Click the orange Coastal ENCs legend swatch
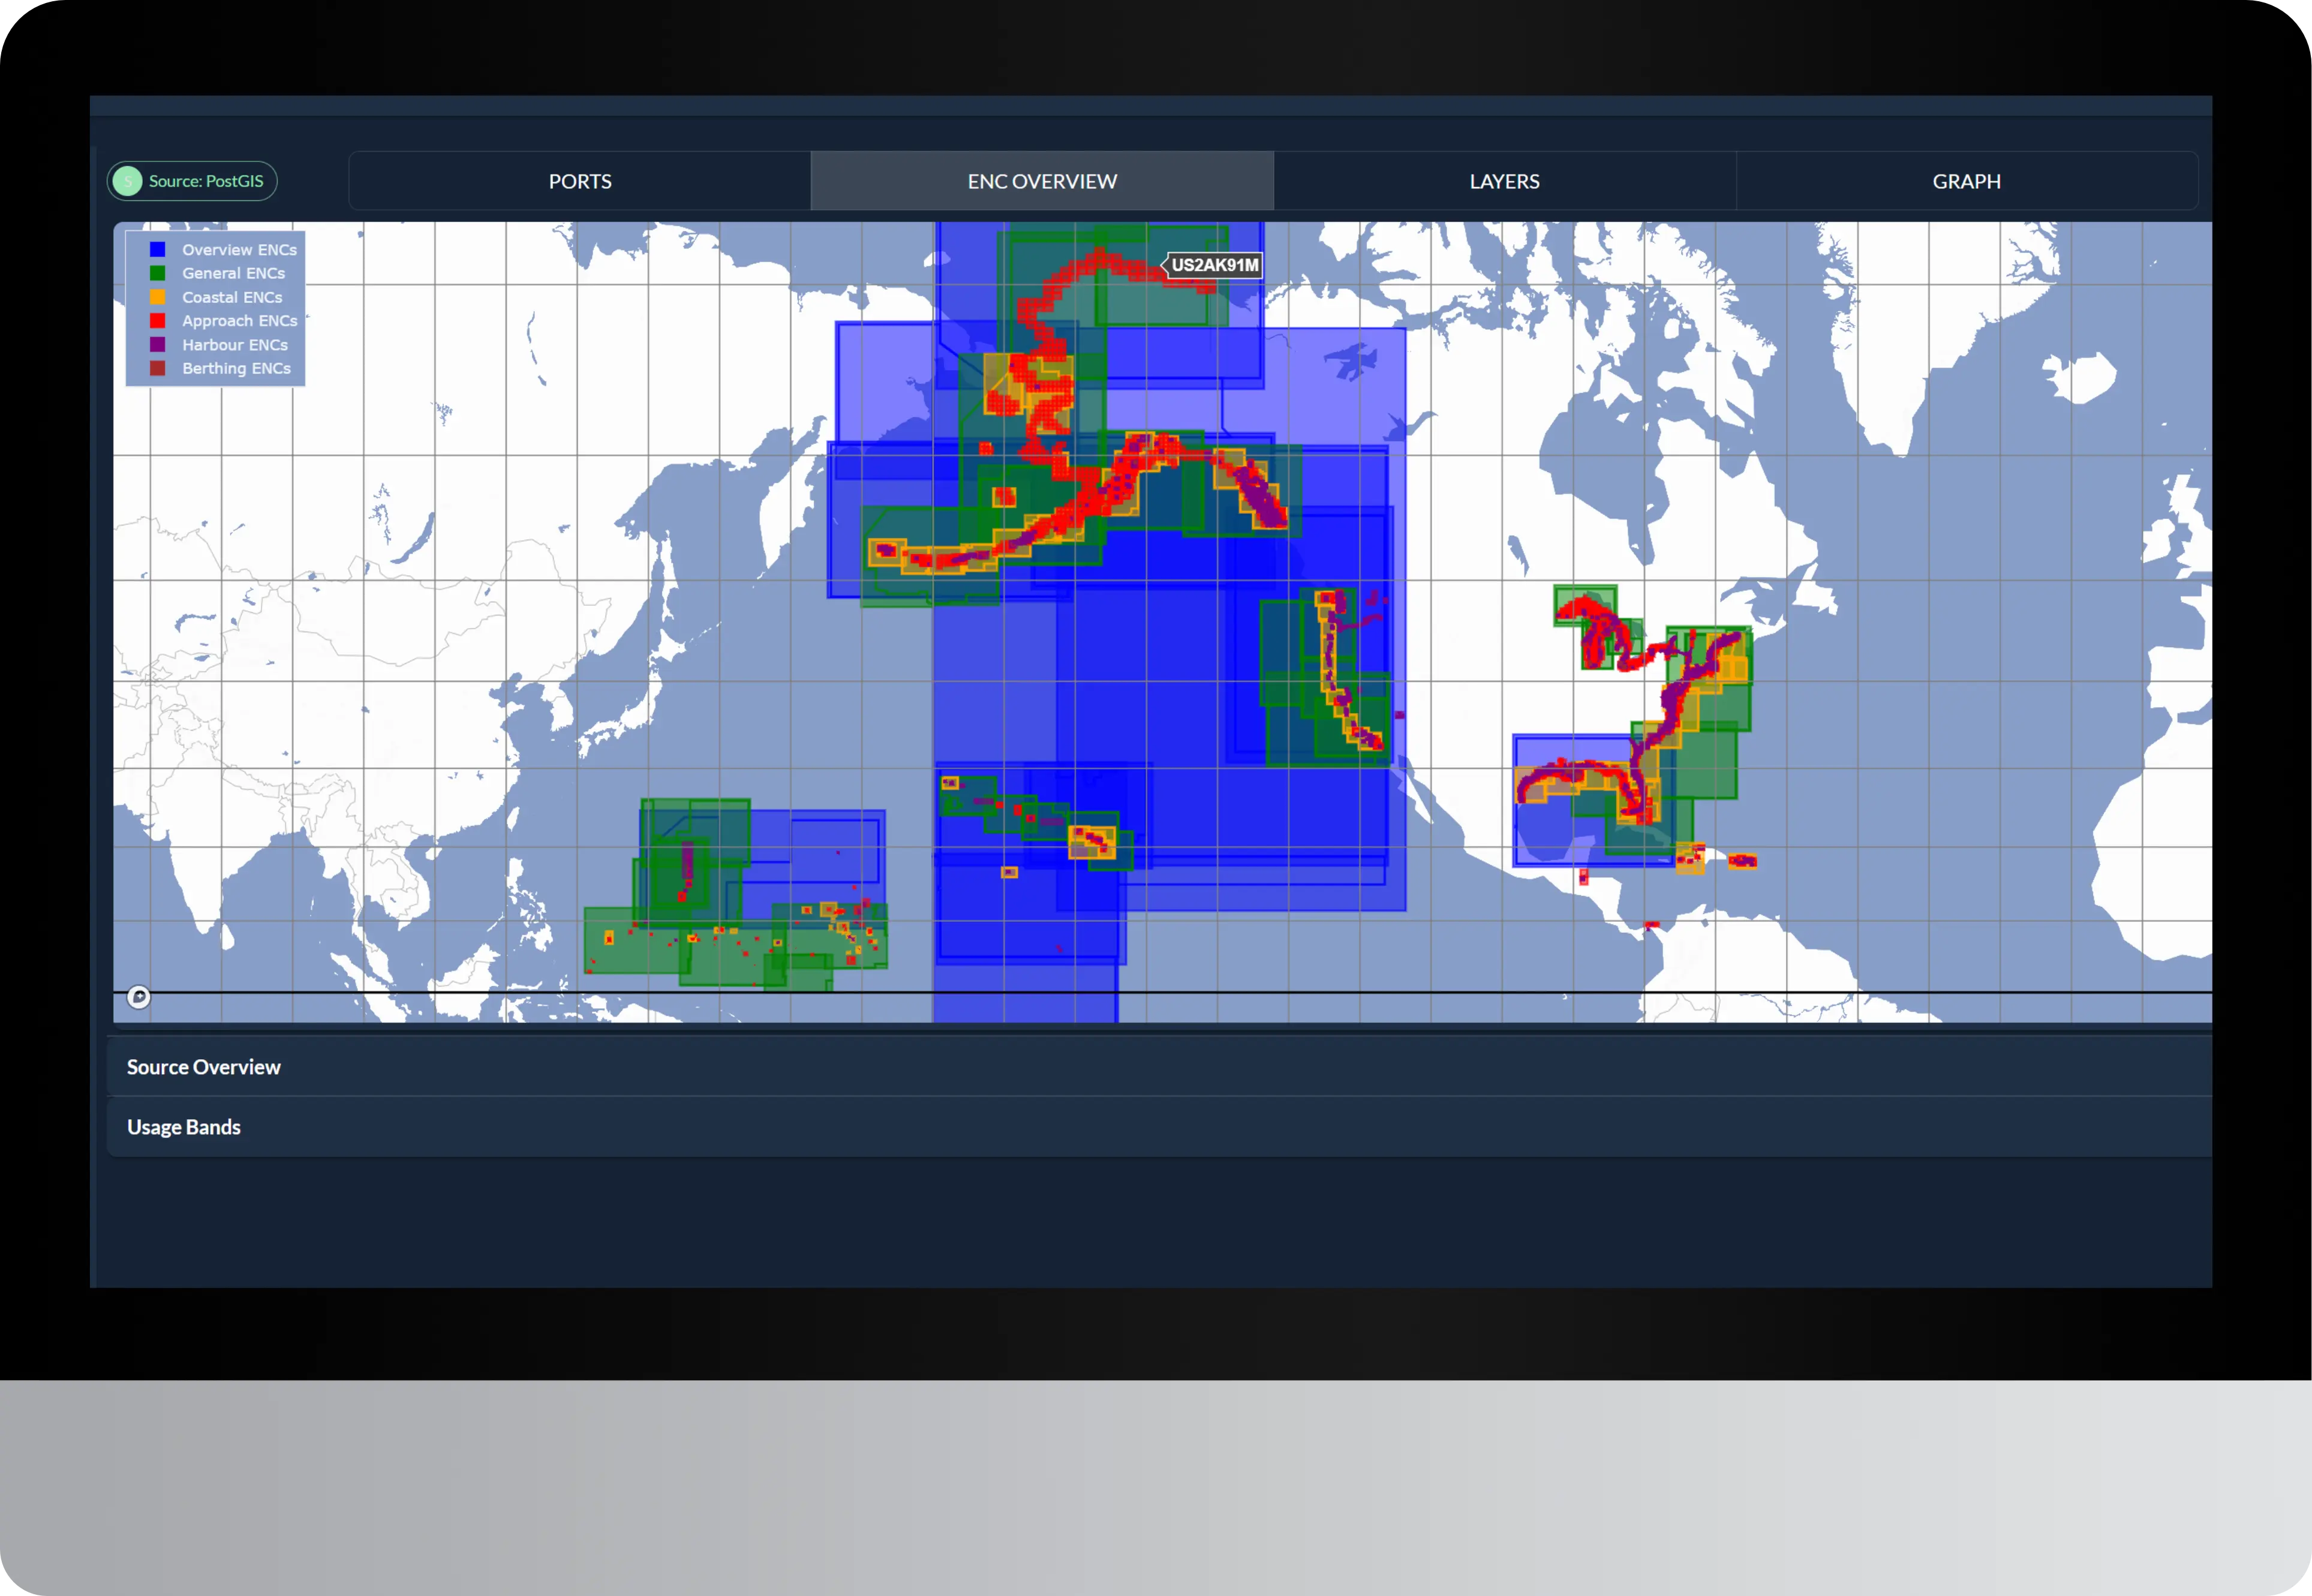 157,297
